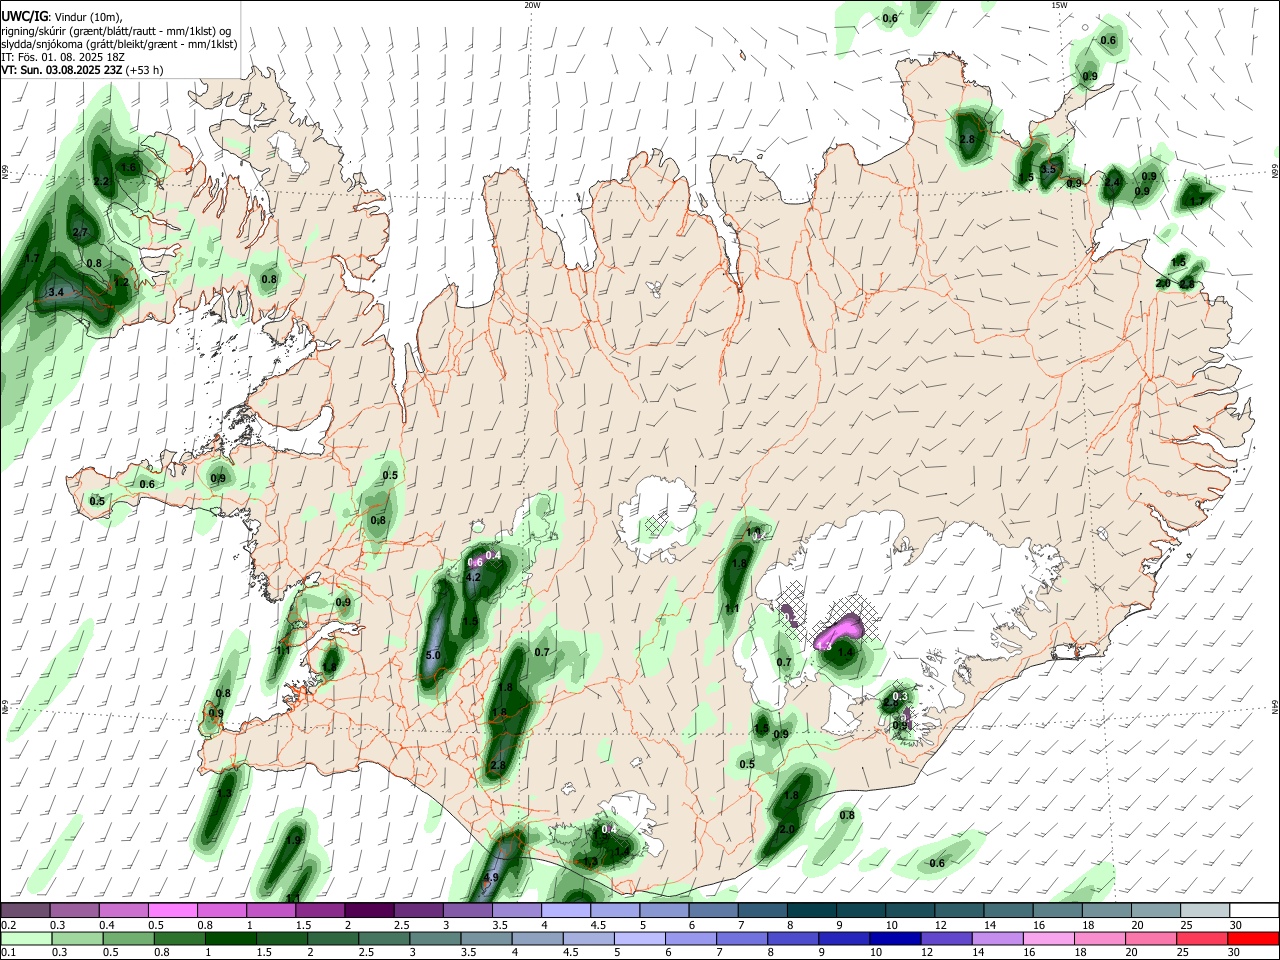This screenshot has width=1280, height=960.
Task: Click the light pink 16 mm rain swatch
Action: pyautogui.click(x=1048, y=939)
